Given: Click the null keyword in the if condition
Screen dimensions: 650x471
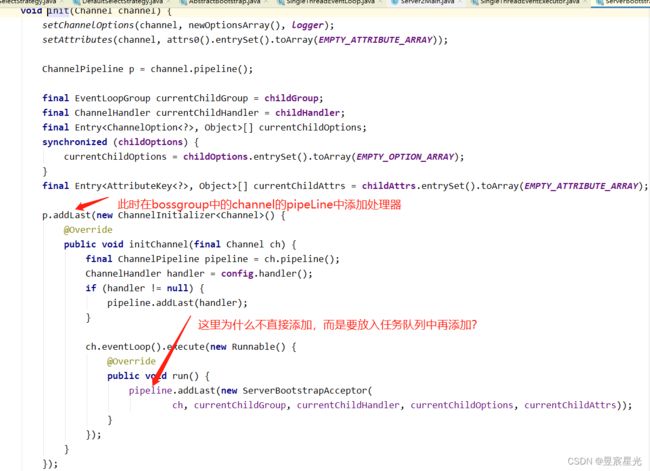Looking at the screenshot, I should 177,288.
